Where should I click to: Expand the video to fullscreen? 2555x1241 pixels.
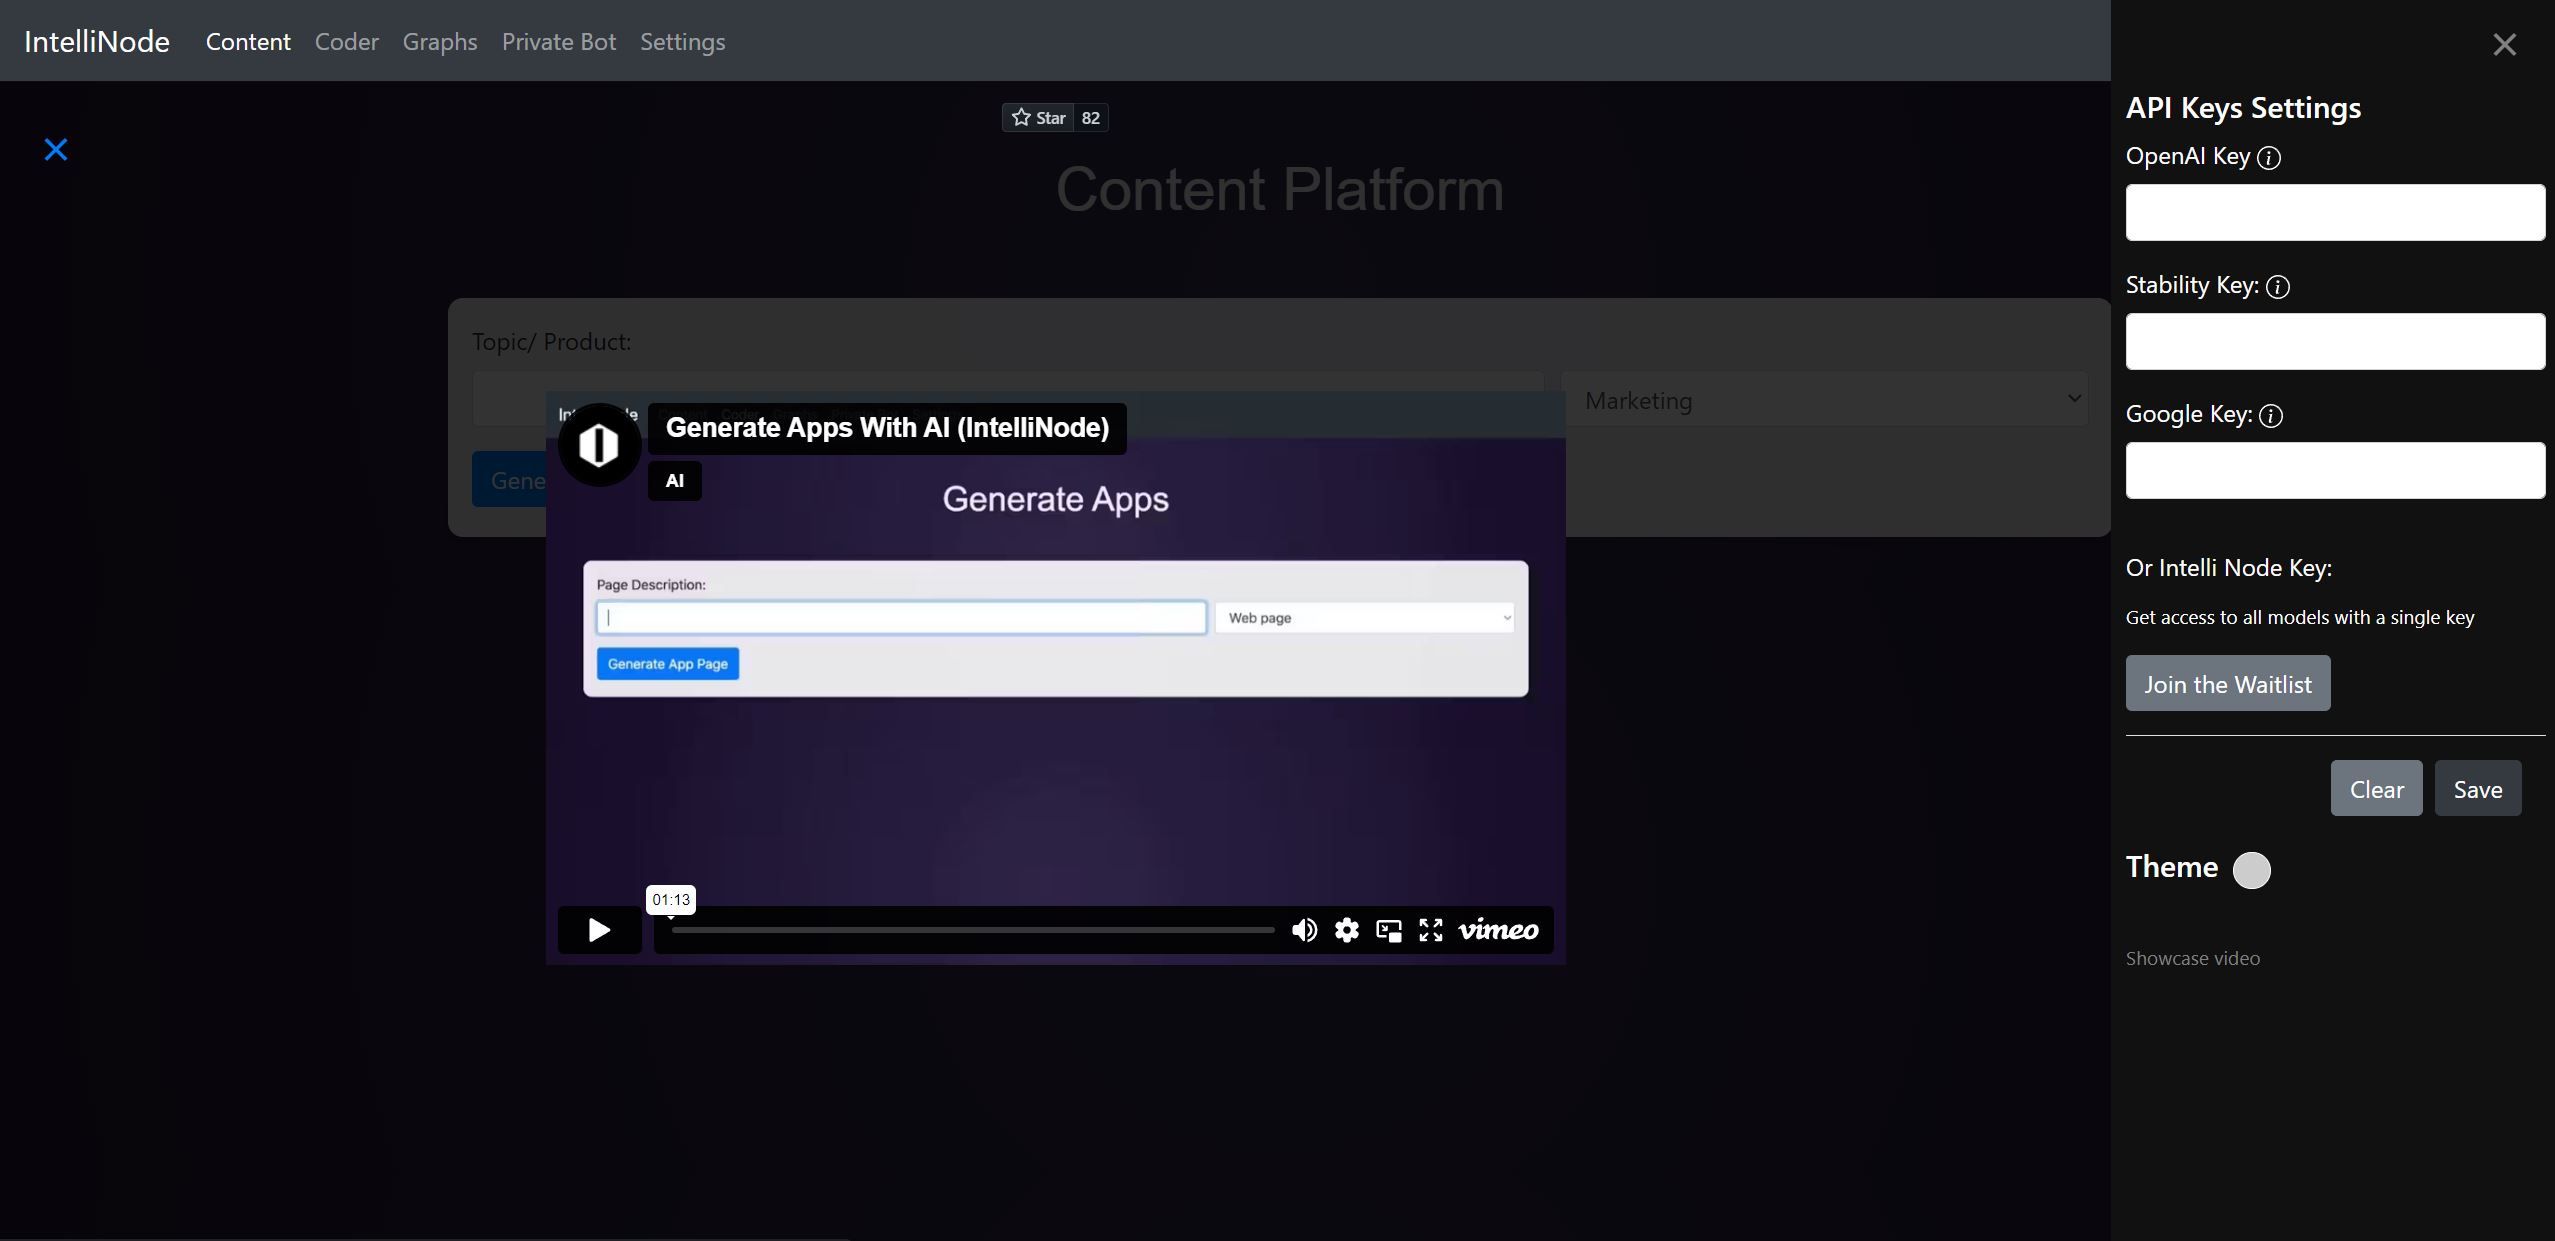1430,930
